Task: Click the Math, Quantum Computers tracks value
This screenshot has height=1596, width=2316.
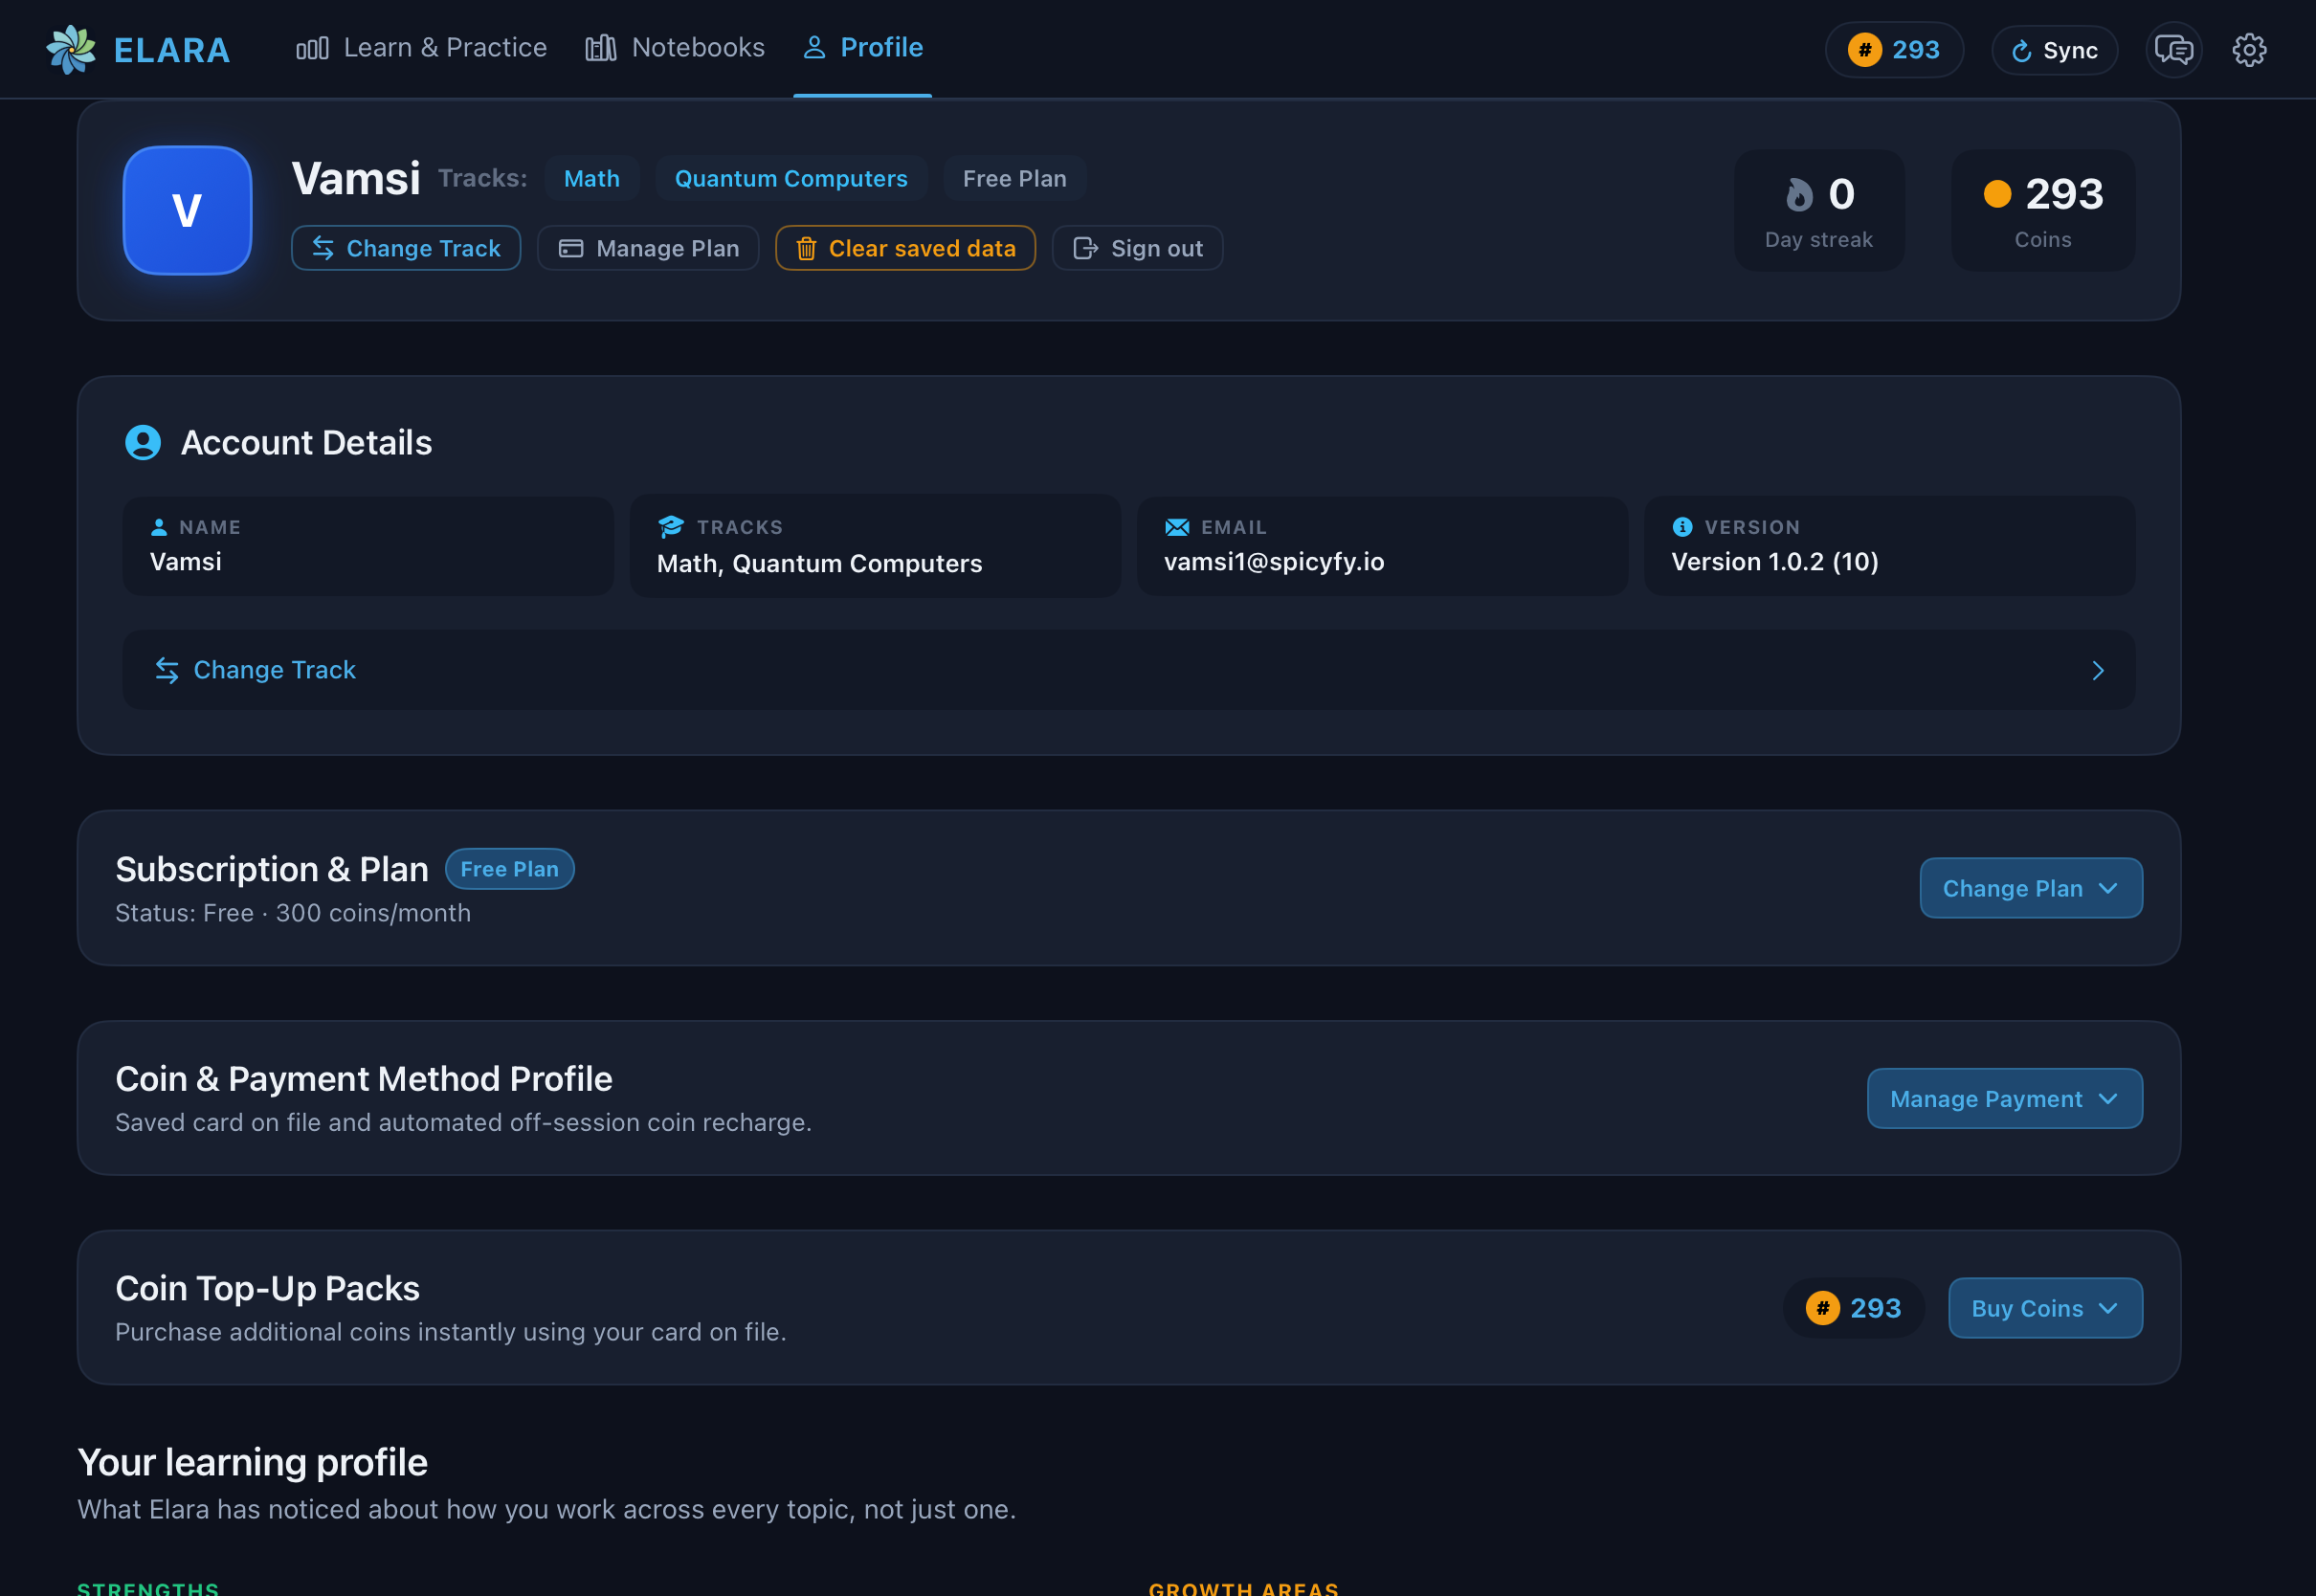Action: tap(819, 564)
